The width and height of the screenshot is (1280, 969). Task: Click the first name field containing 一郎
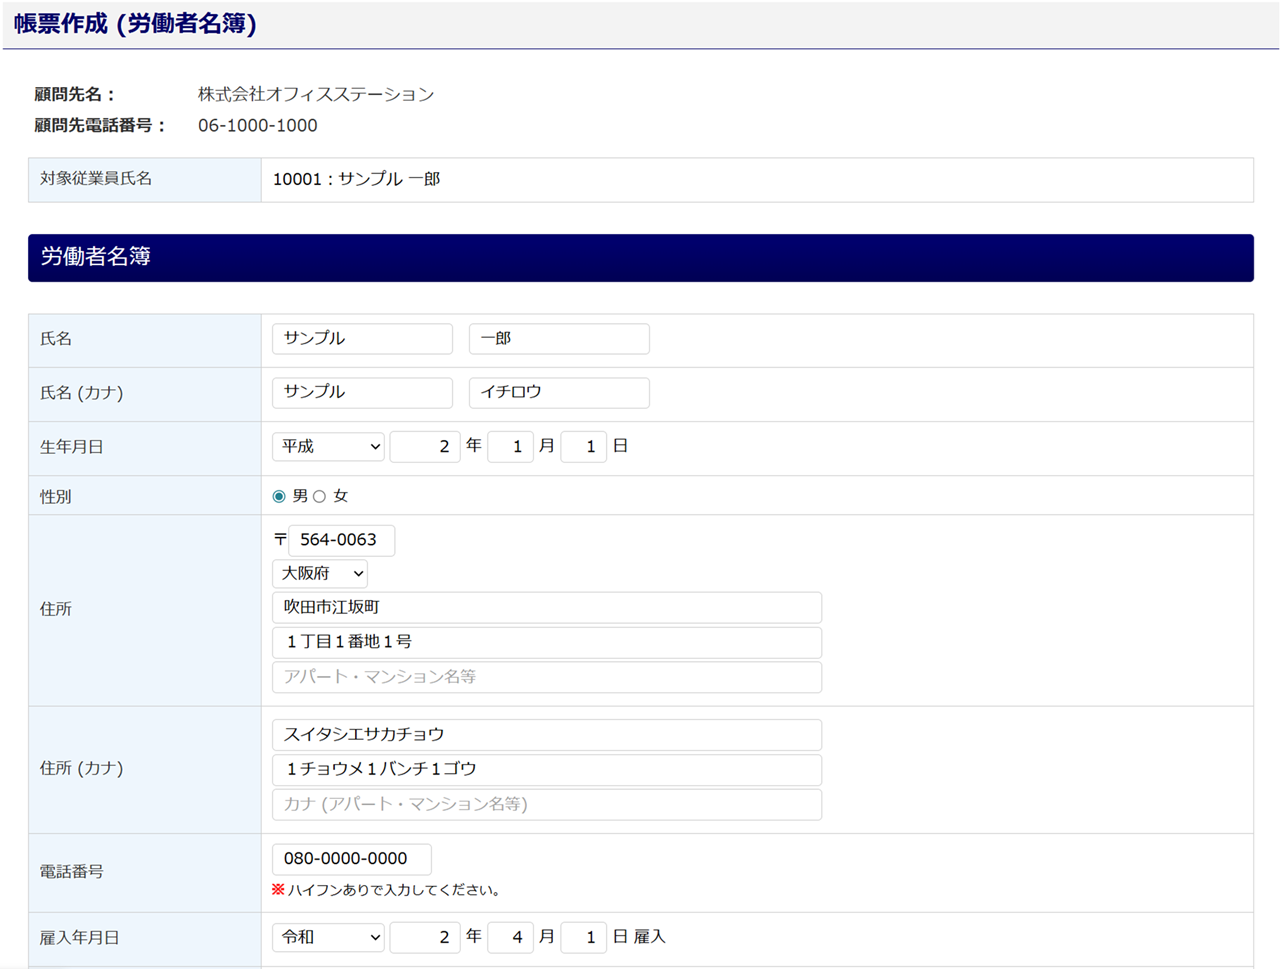tap(558, 339)
